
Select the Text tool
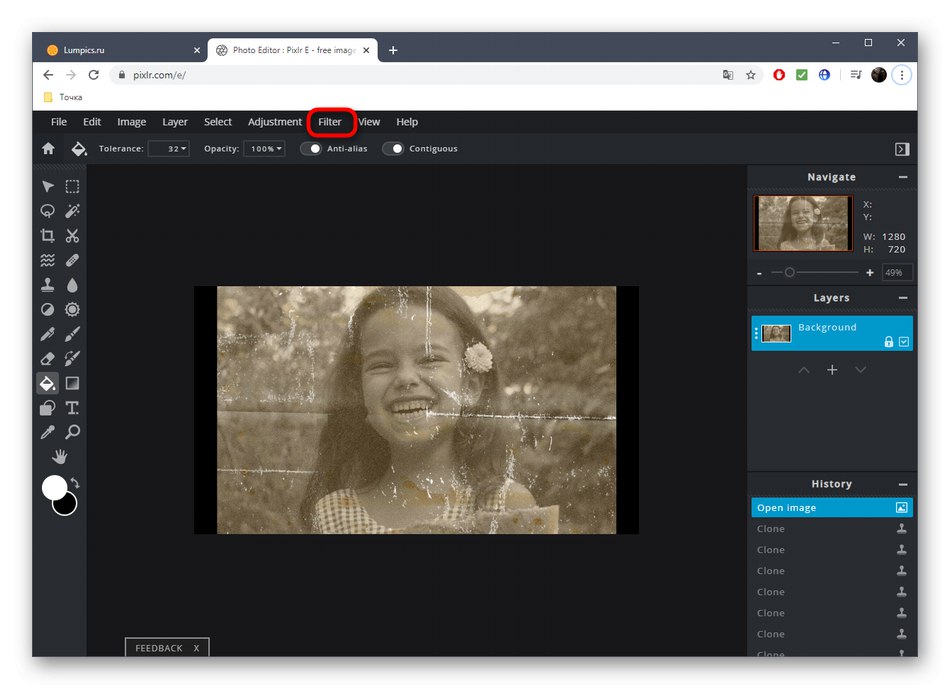coord(73,408)
